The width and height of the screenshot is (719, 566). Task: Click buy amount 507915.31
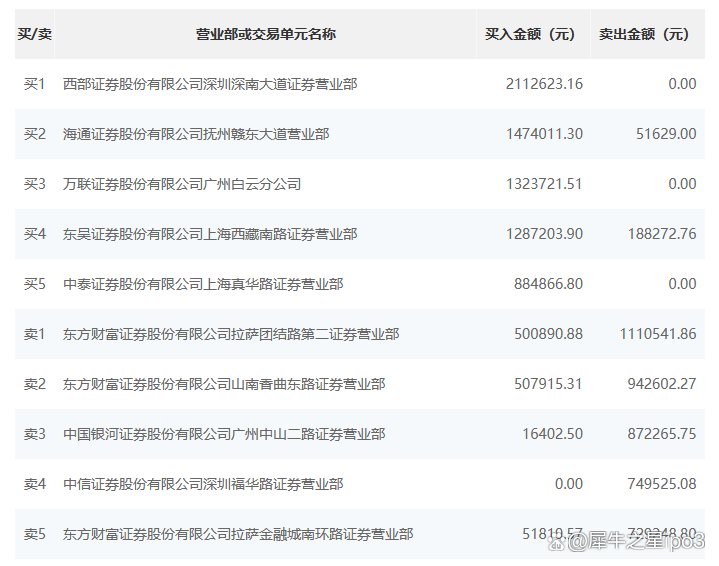point(548,384)
